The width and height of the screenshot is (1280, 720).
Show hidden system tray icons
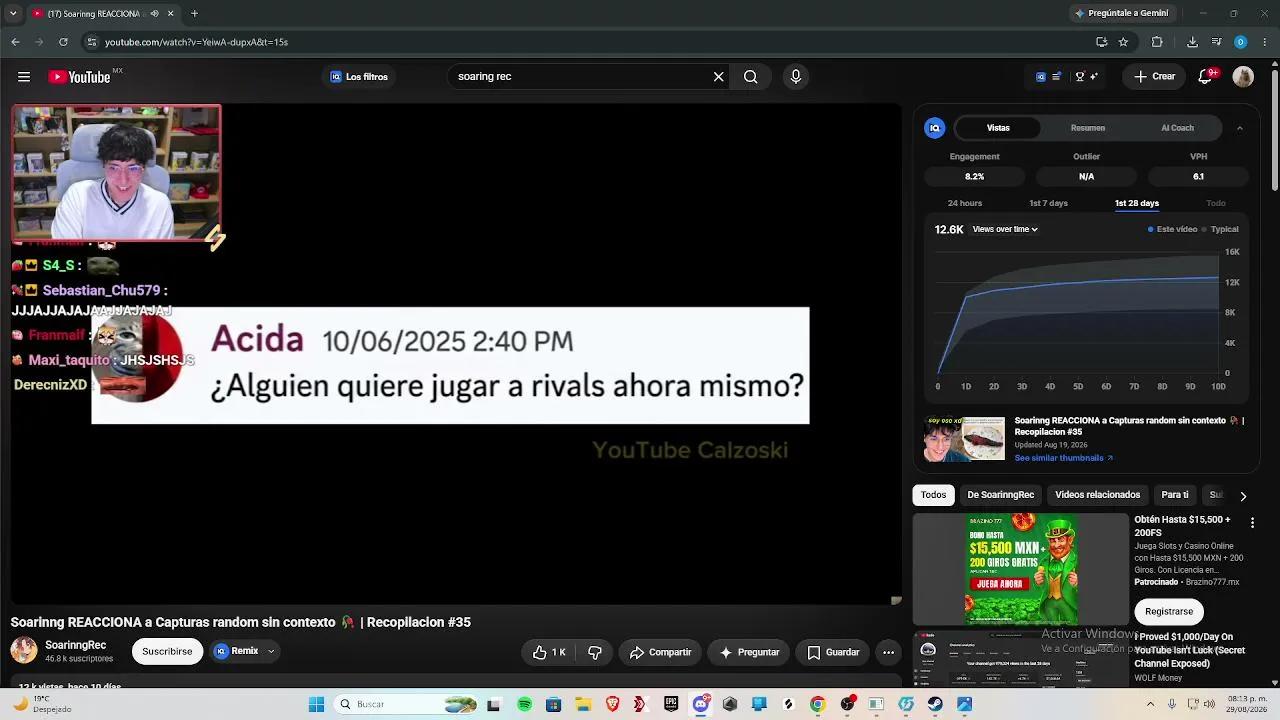pos(1152,704)
